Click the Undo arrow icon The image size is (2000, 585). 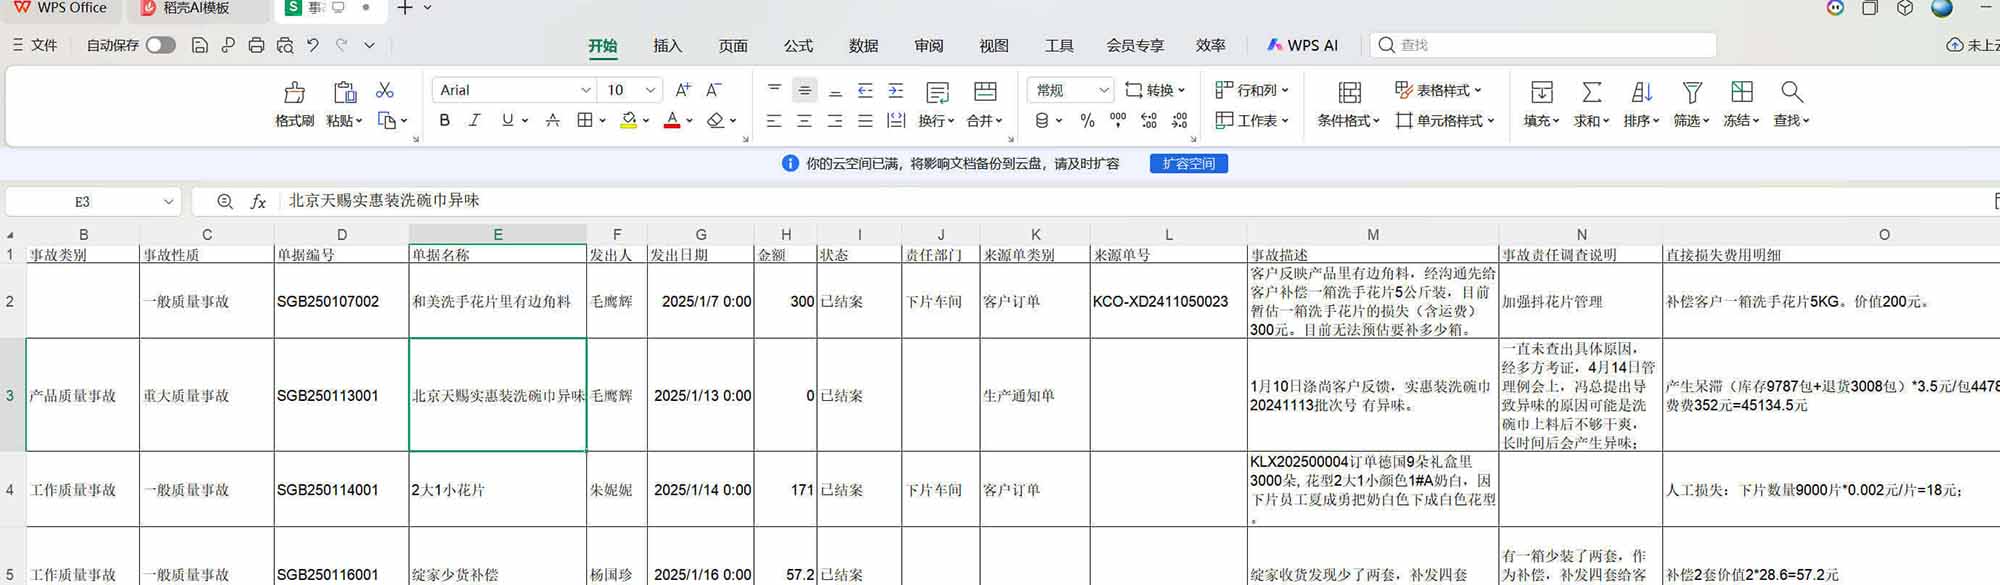point(313,45)
